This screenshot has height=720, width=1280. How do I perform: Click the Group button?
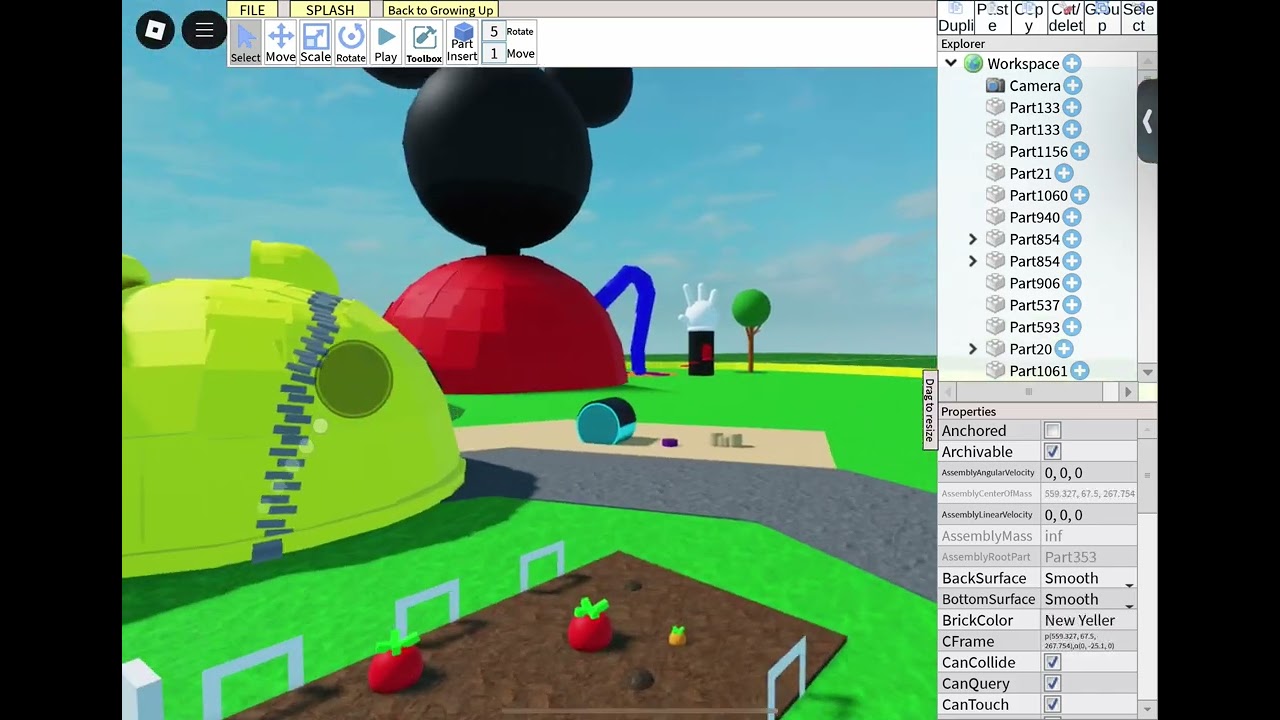coord(1102,18)
